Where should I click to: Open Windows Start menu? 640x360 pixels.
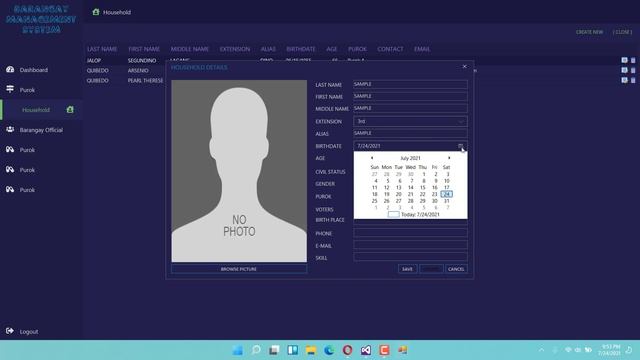(238, 350)
